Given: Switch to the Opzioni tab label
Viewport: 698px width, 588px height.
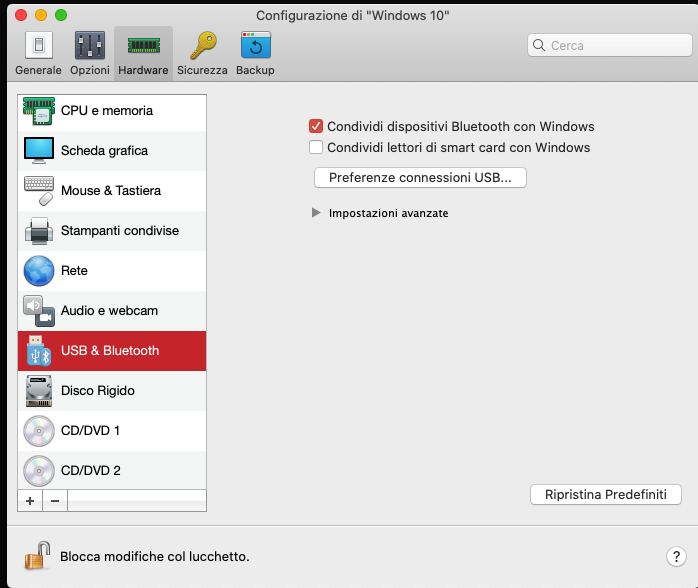Looking at the screenshot, I should pyautogui.click(x=90, y=70).
